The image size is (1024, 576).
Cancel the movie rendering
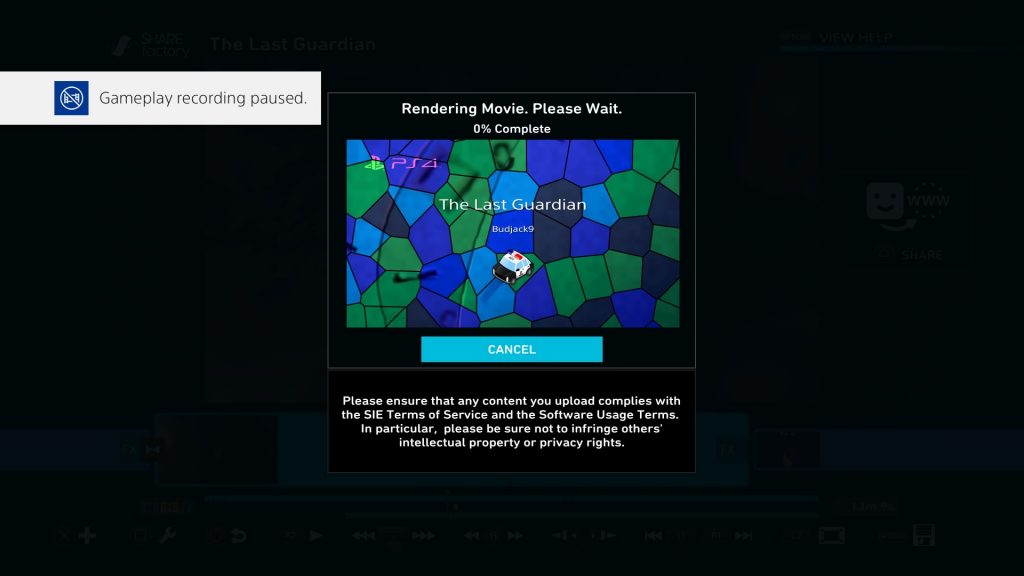[x=511, y=349]
